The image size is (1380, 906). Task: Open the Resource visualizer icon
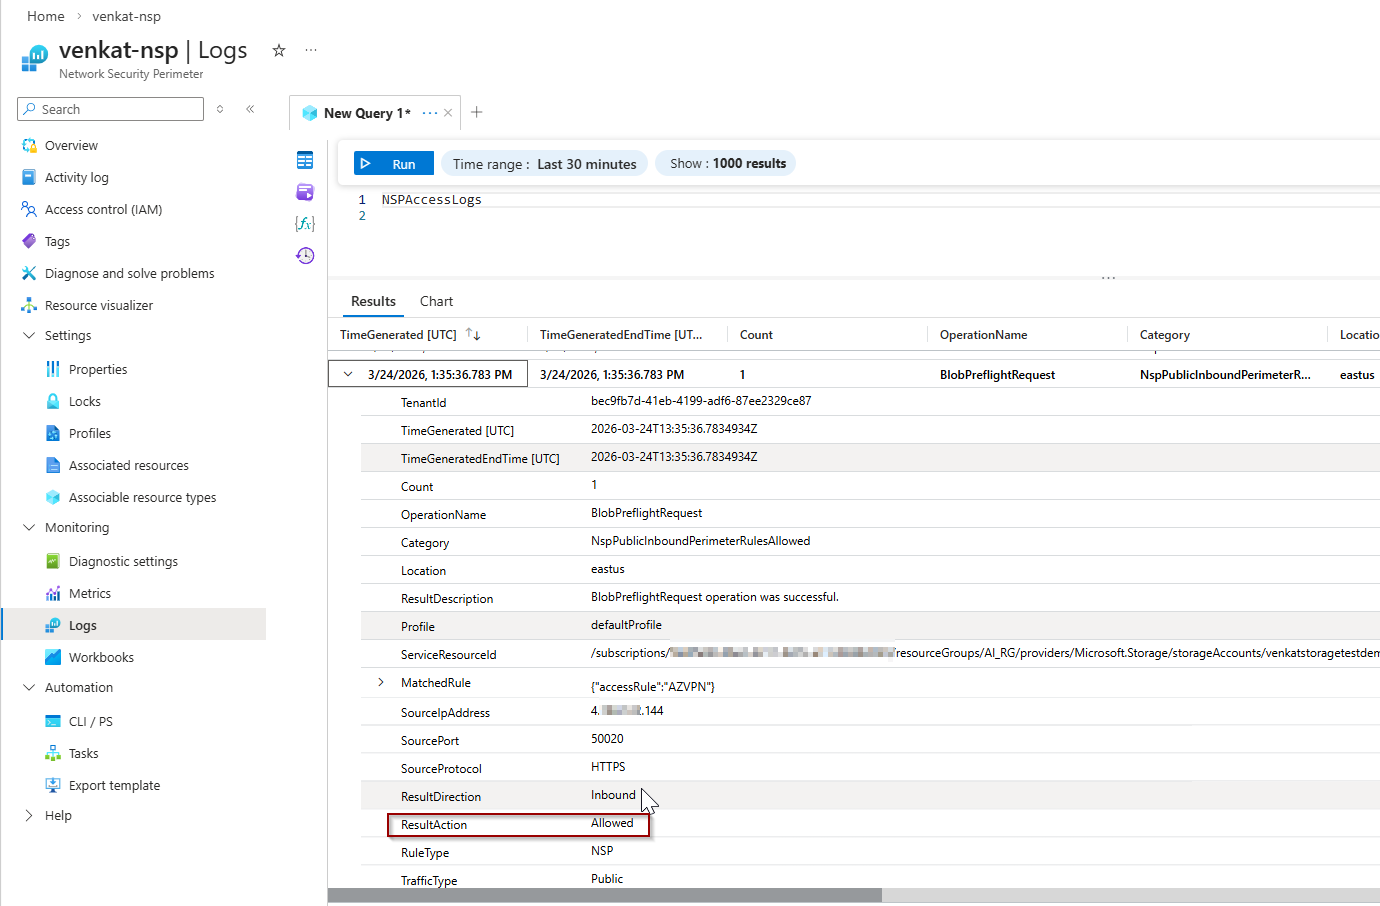[29, 306]
